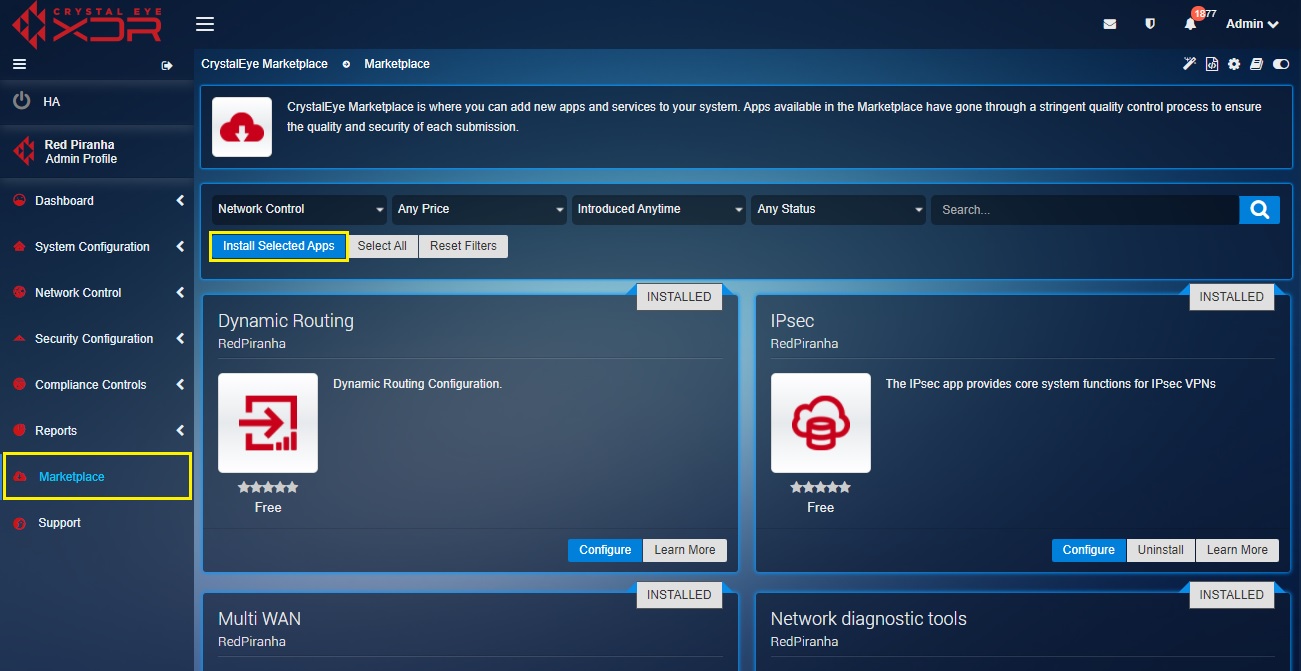Click CrystalEye Marketplace breadcrumb
The image size is (1301, 671).
pos(264,64)
